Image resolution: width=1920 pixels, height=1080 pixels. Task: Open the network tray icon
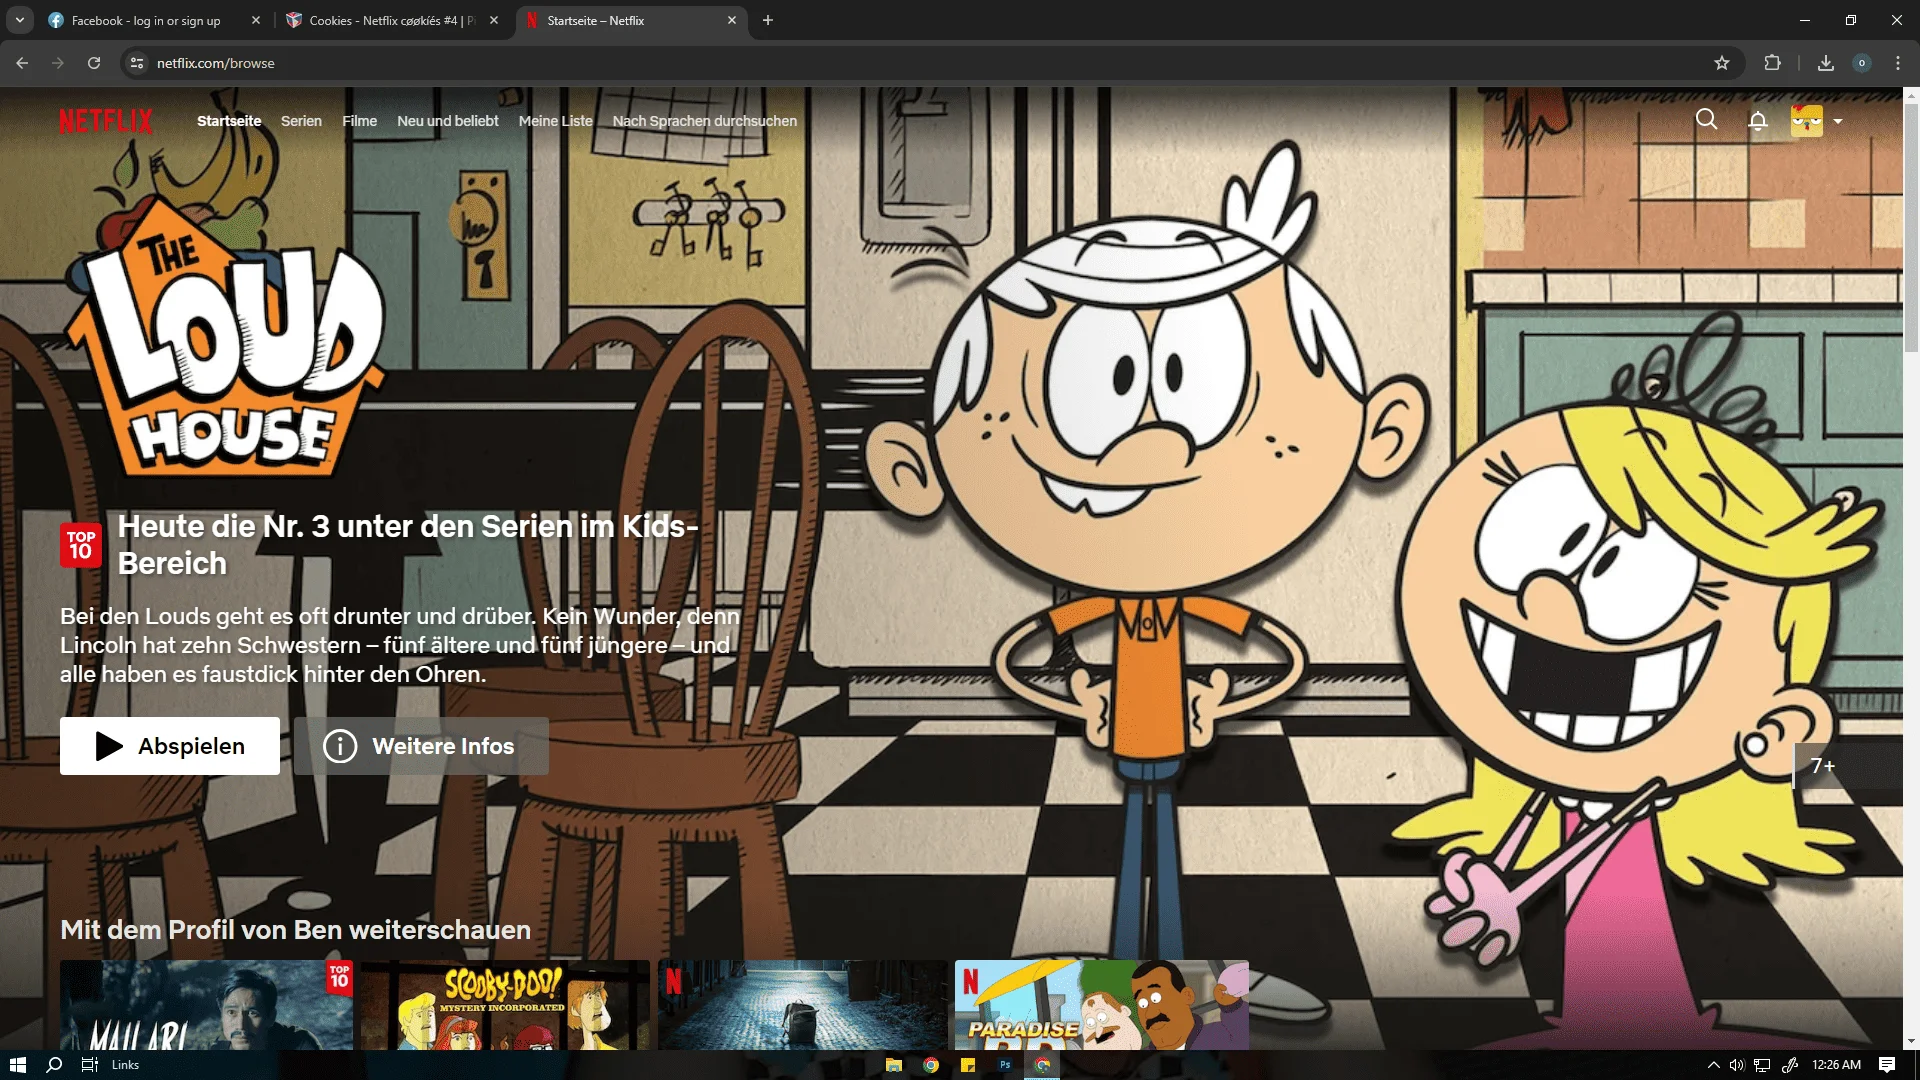[x=1762, y=1065]
